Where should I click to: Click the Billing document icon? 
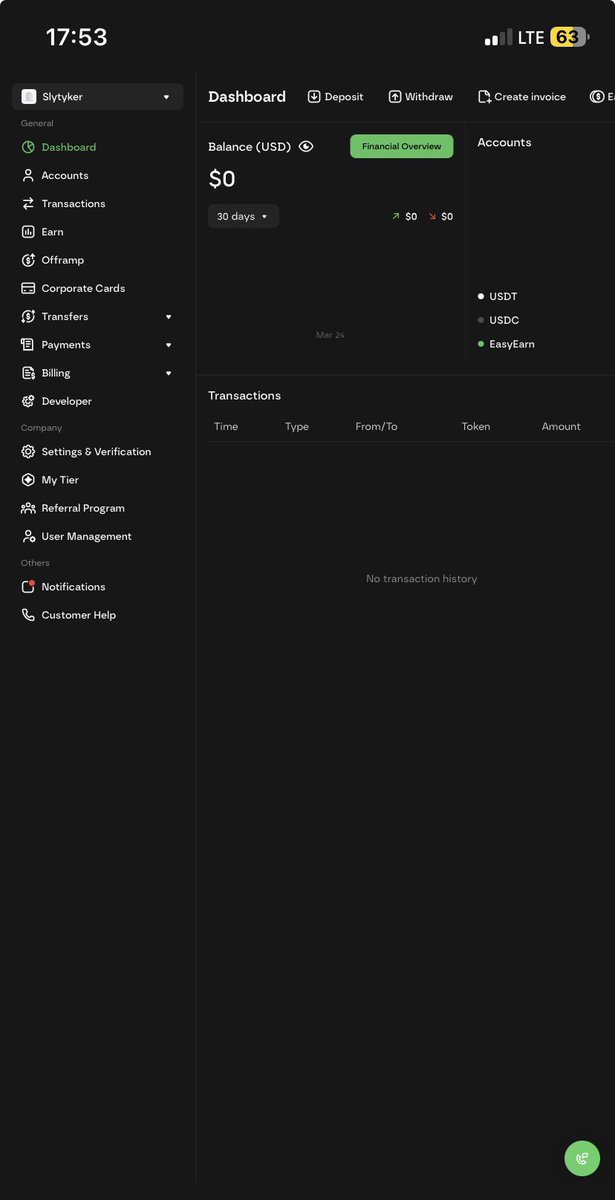pos(28,373)
